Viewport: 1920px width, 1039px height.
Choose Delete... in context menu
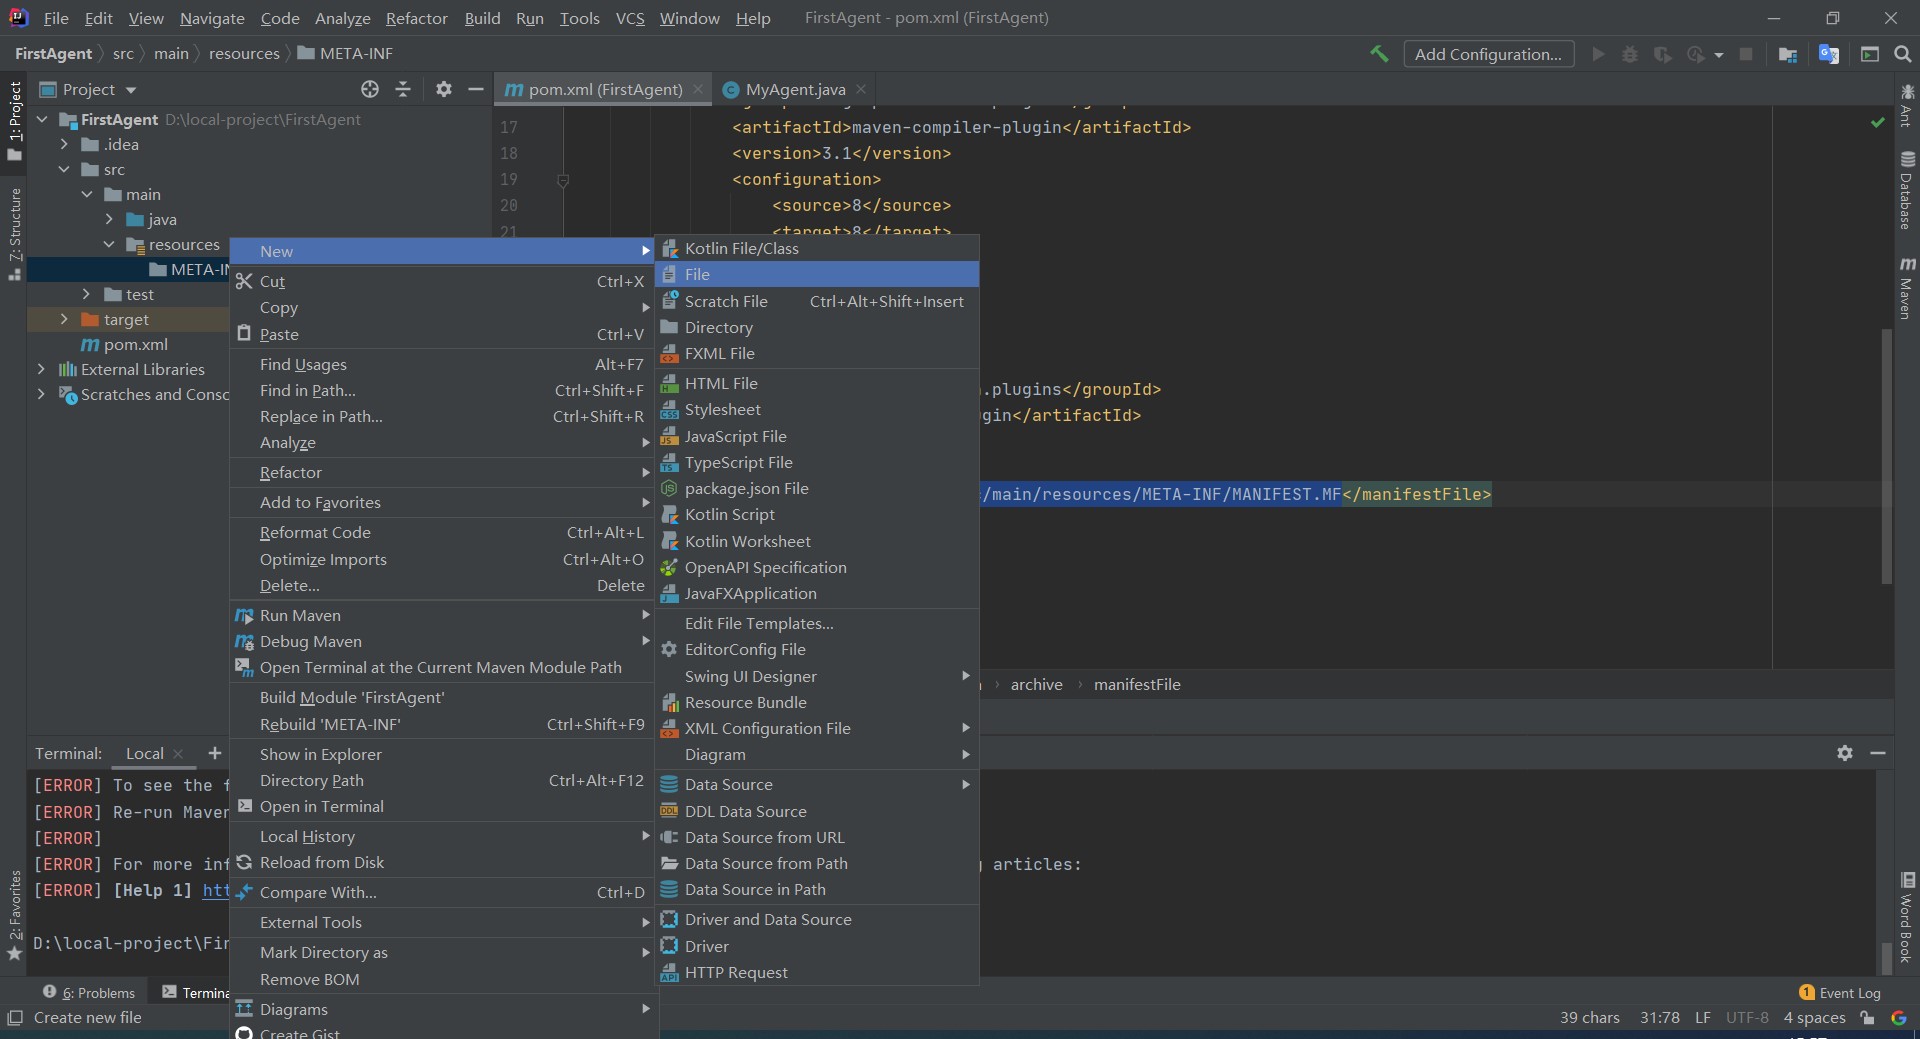tap(442, 585)
